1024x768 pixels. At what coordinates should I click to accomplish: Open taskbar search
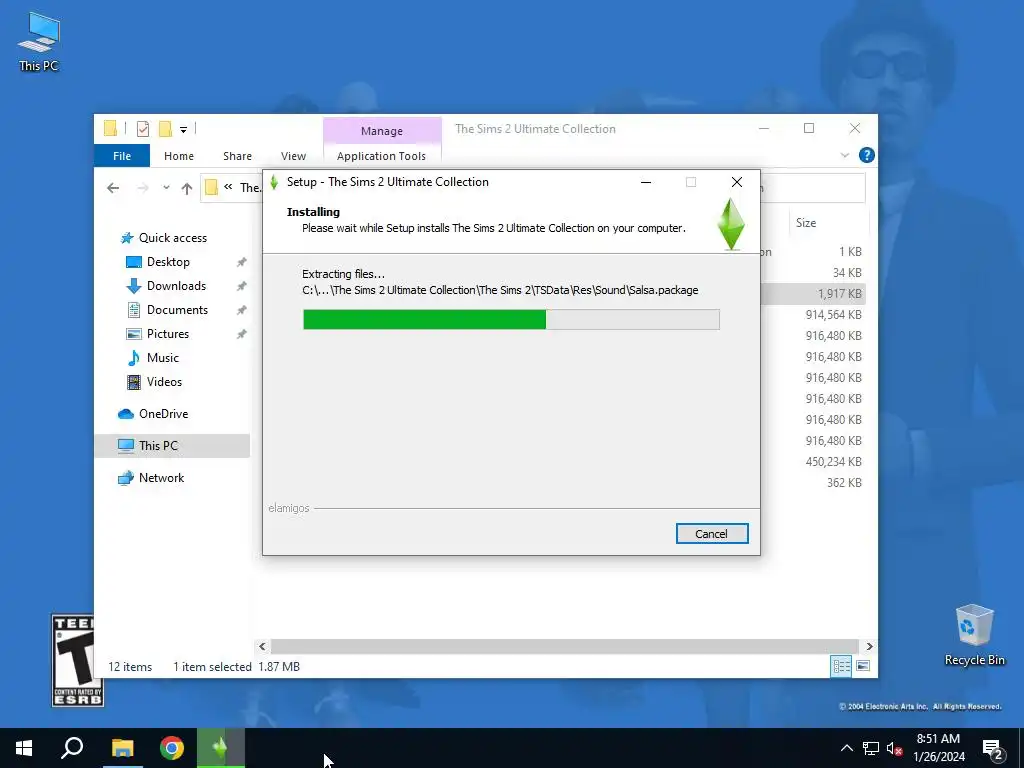click(72, 748)
